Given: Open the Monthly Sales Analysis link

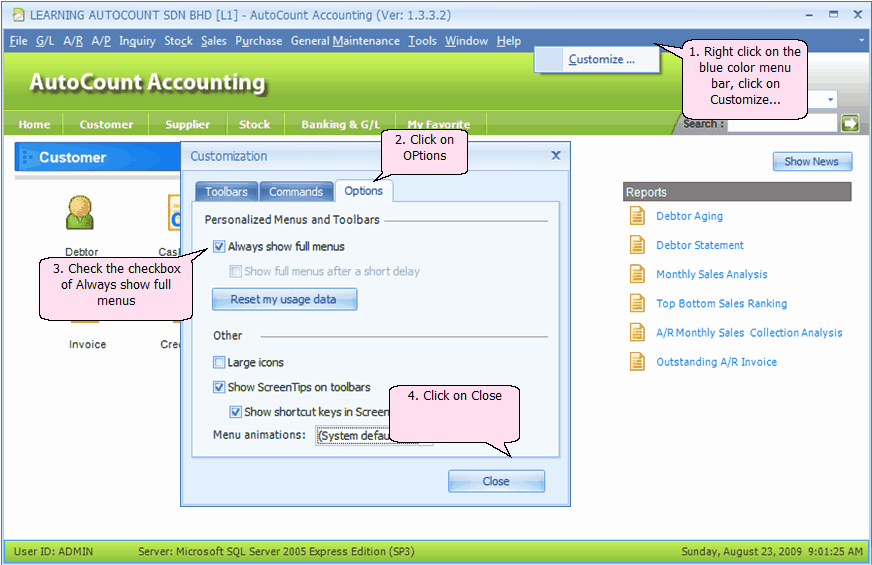Looking at the screenshot, I should (x=712, y=274).
